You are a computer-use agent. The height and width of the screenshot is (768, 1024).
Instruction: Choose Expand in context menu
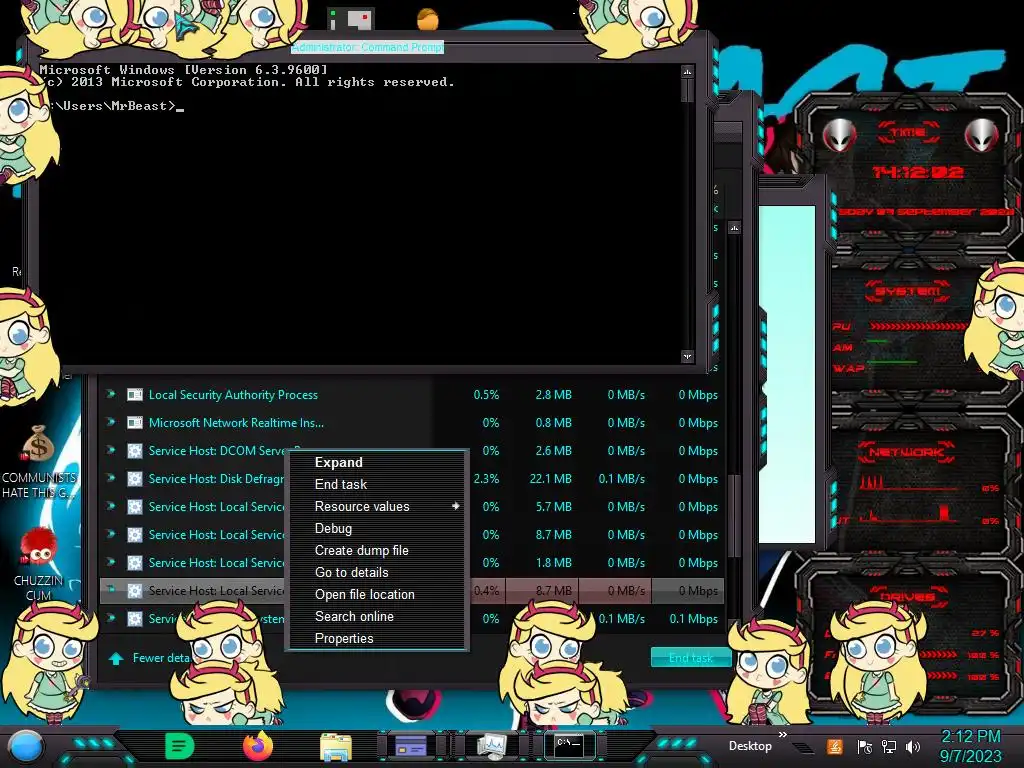[338, 462]
